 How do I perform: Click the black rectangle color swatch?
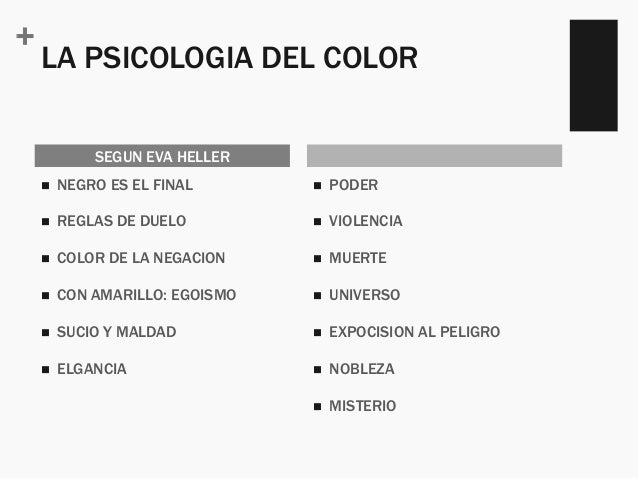(x=593, y=75)
